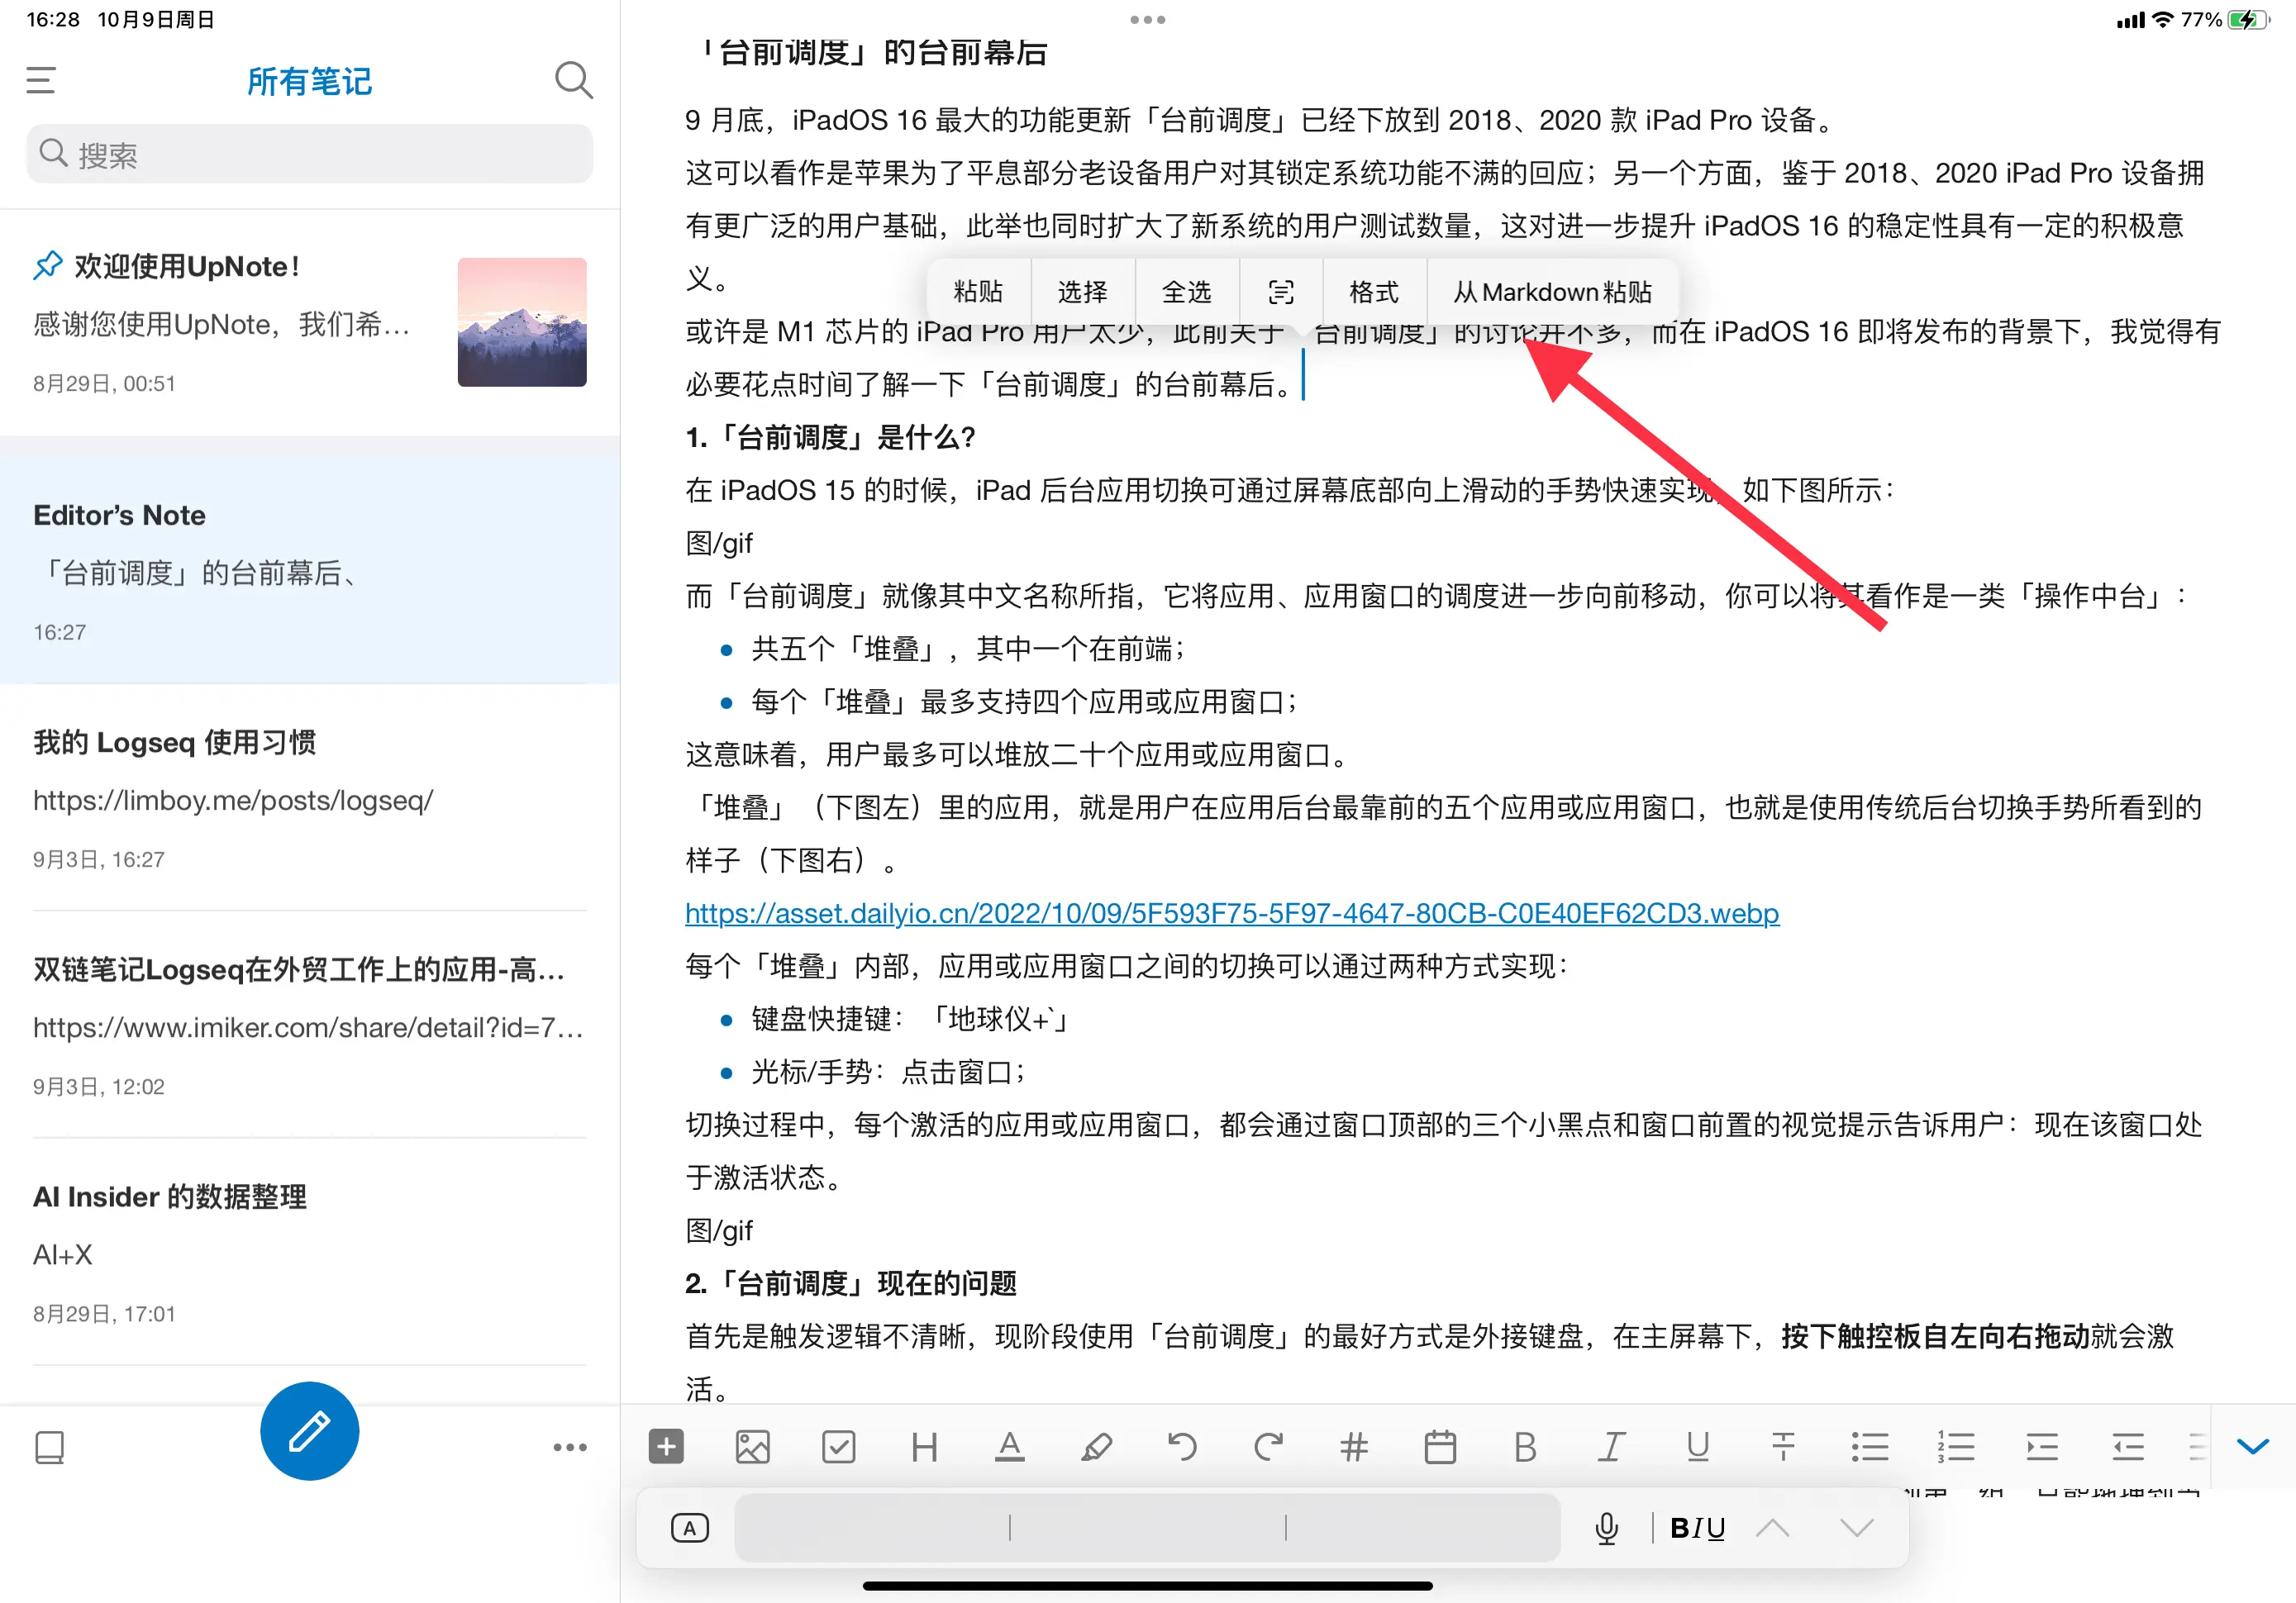Screen dimensions: 2296x1603
Task: Insert a checkbox using the checklist icon
Action: click(x=838, y=1447)
